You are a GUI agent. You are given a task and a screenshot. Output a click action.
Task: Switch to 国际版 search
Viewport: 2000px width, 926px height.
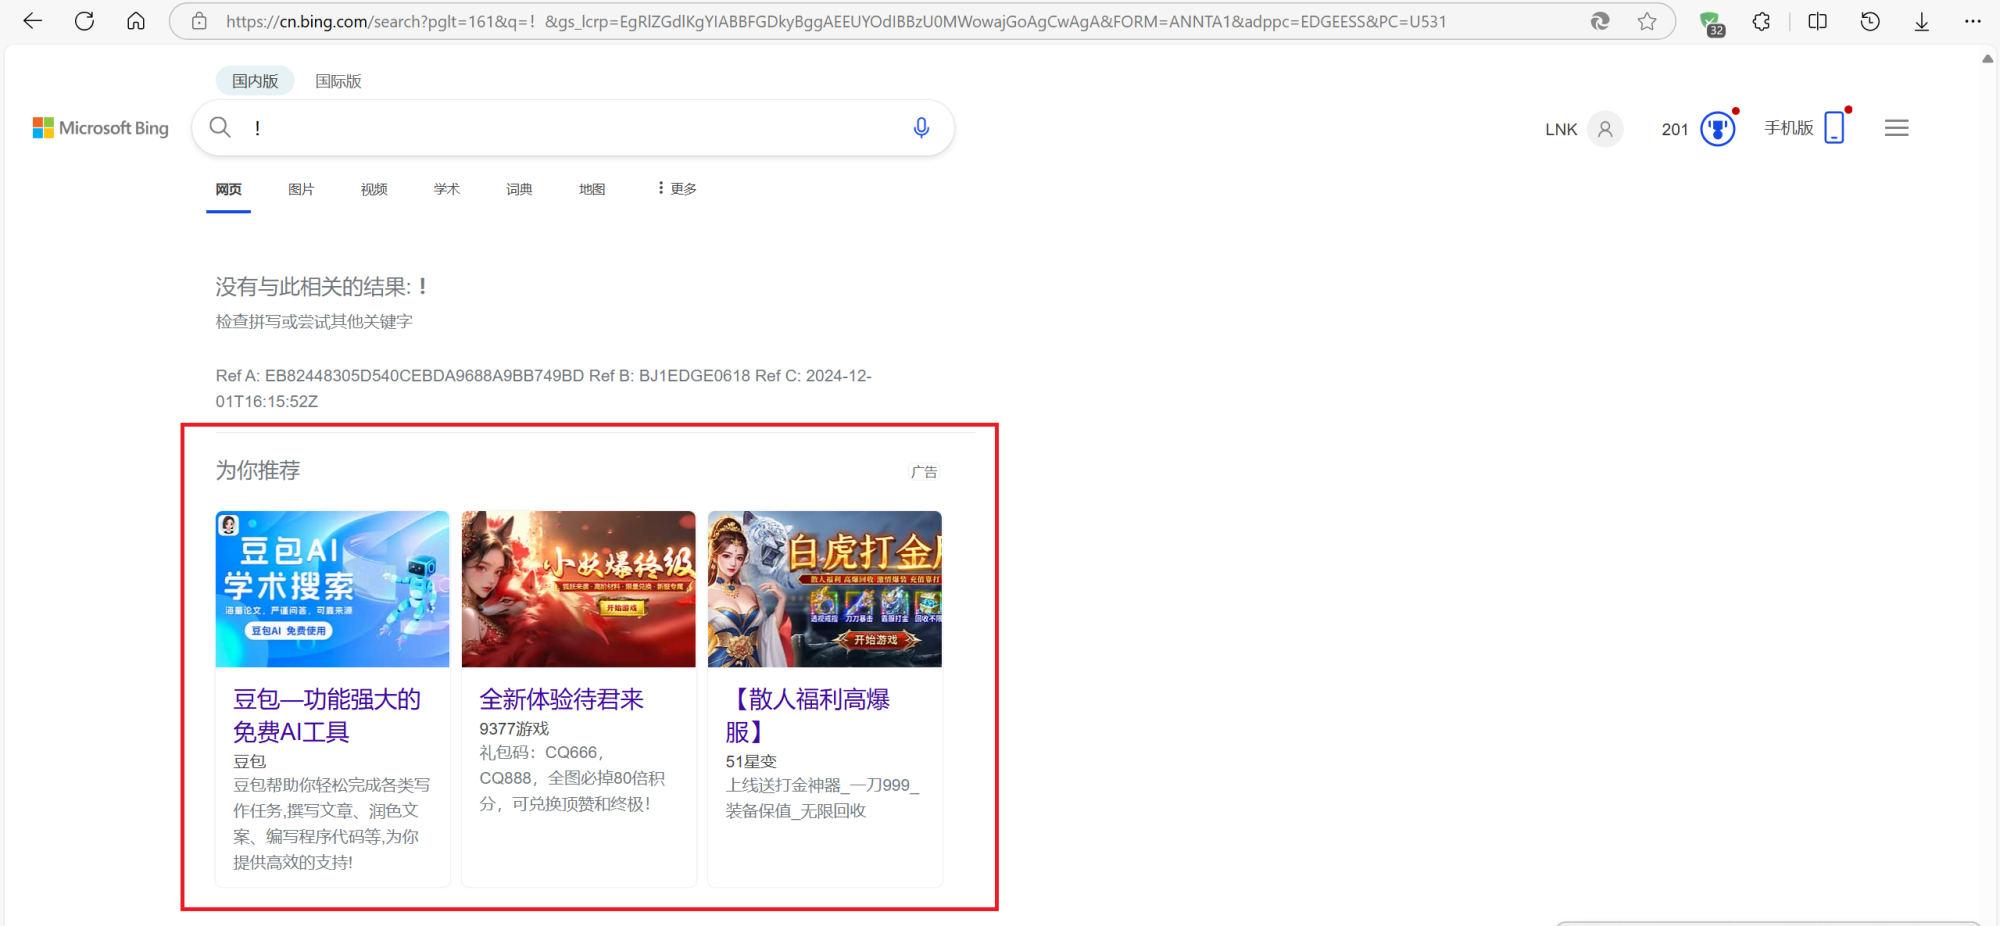tap(338, 81)
